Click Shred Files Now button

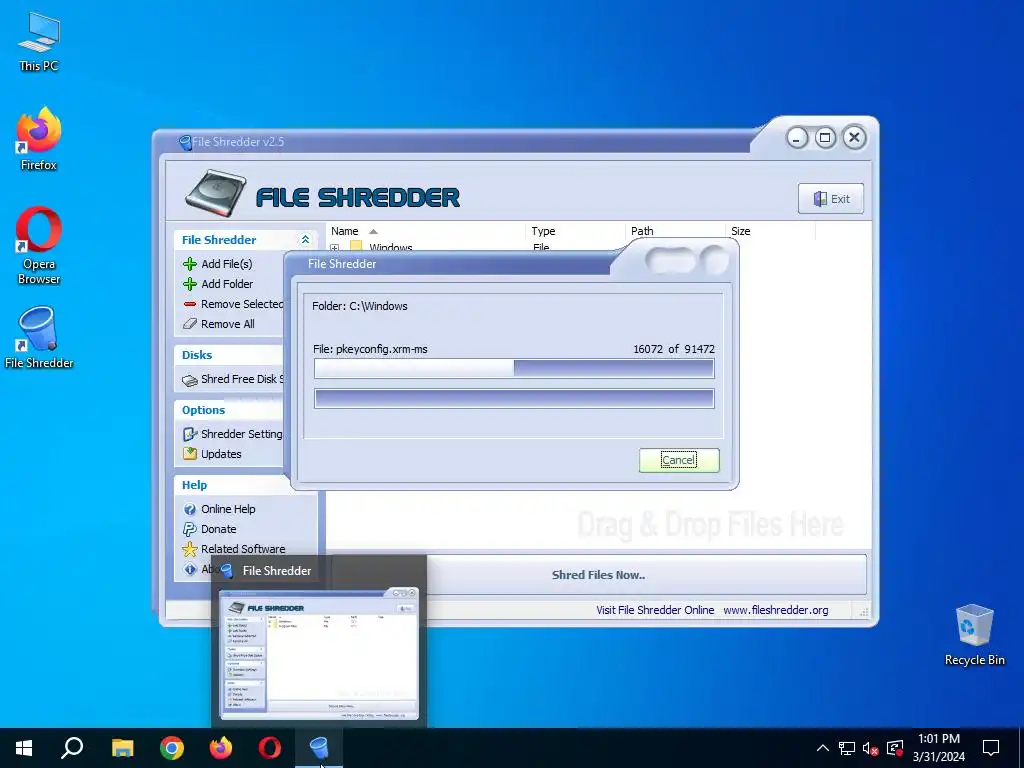598,575
